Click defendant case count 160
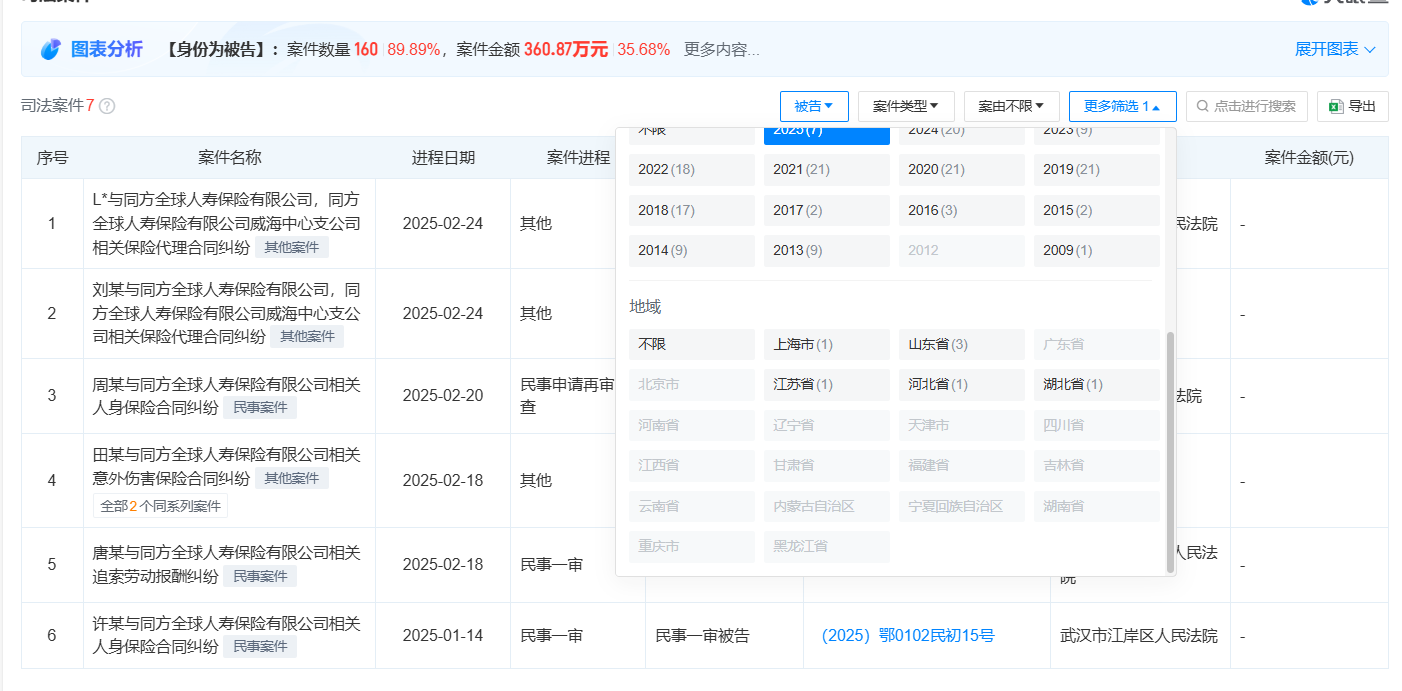This screenshot has height=691, width=1402. tap(366, 49)
